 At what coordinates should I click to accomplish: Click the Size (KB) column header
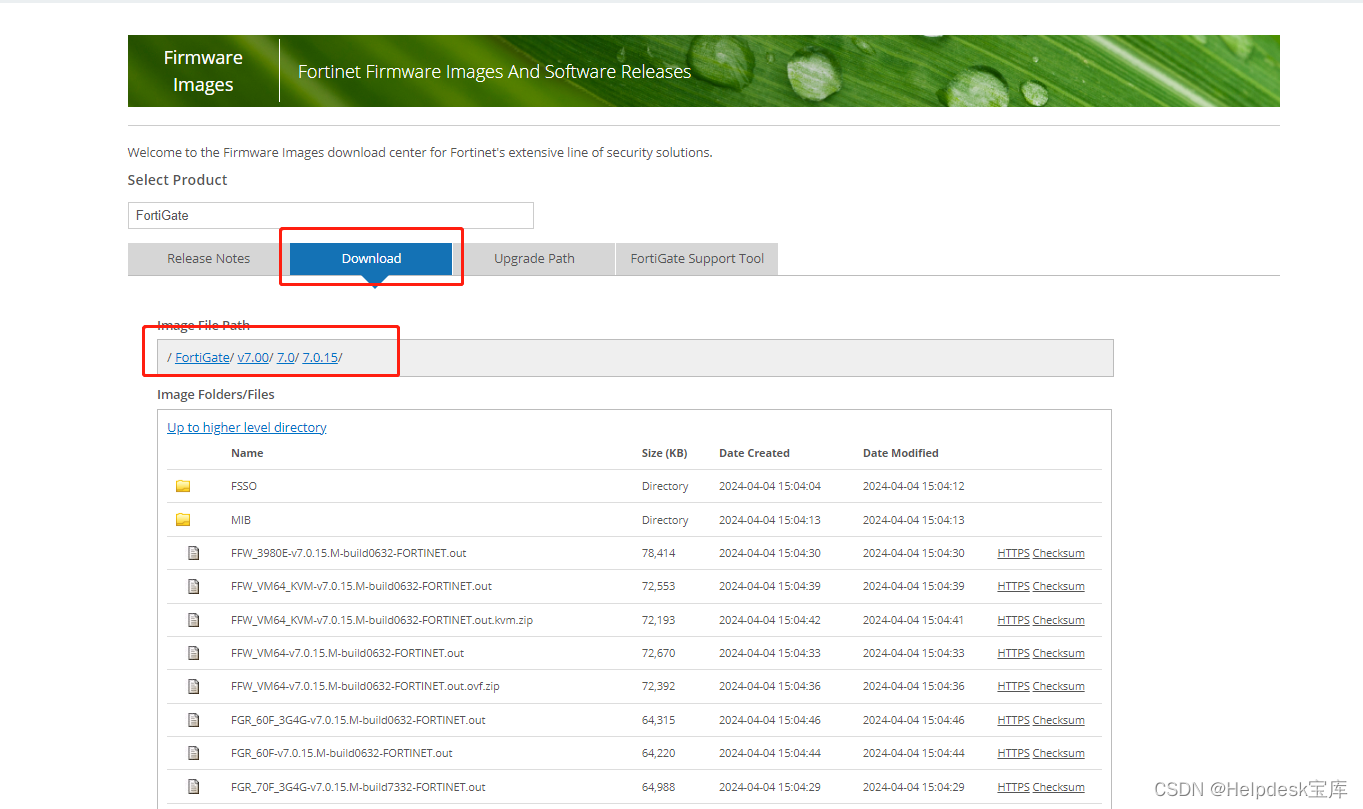[x=664, y=453]
